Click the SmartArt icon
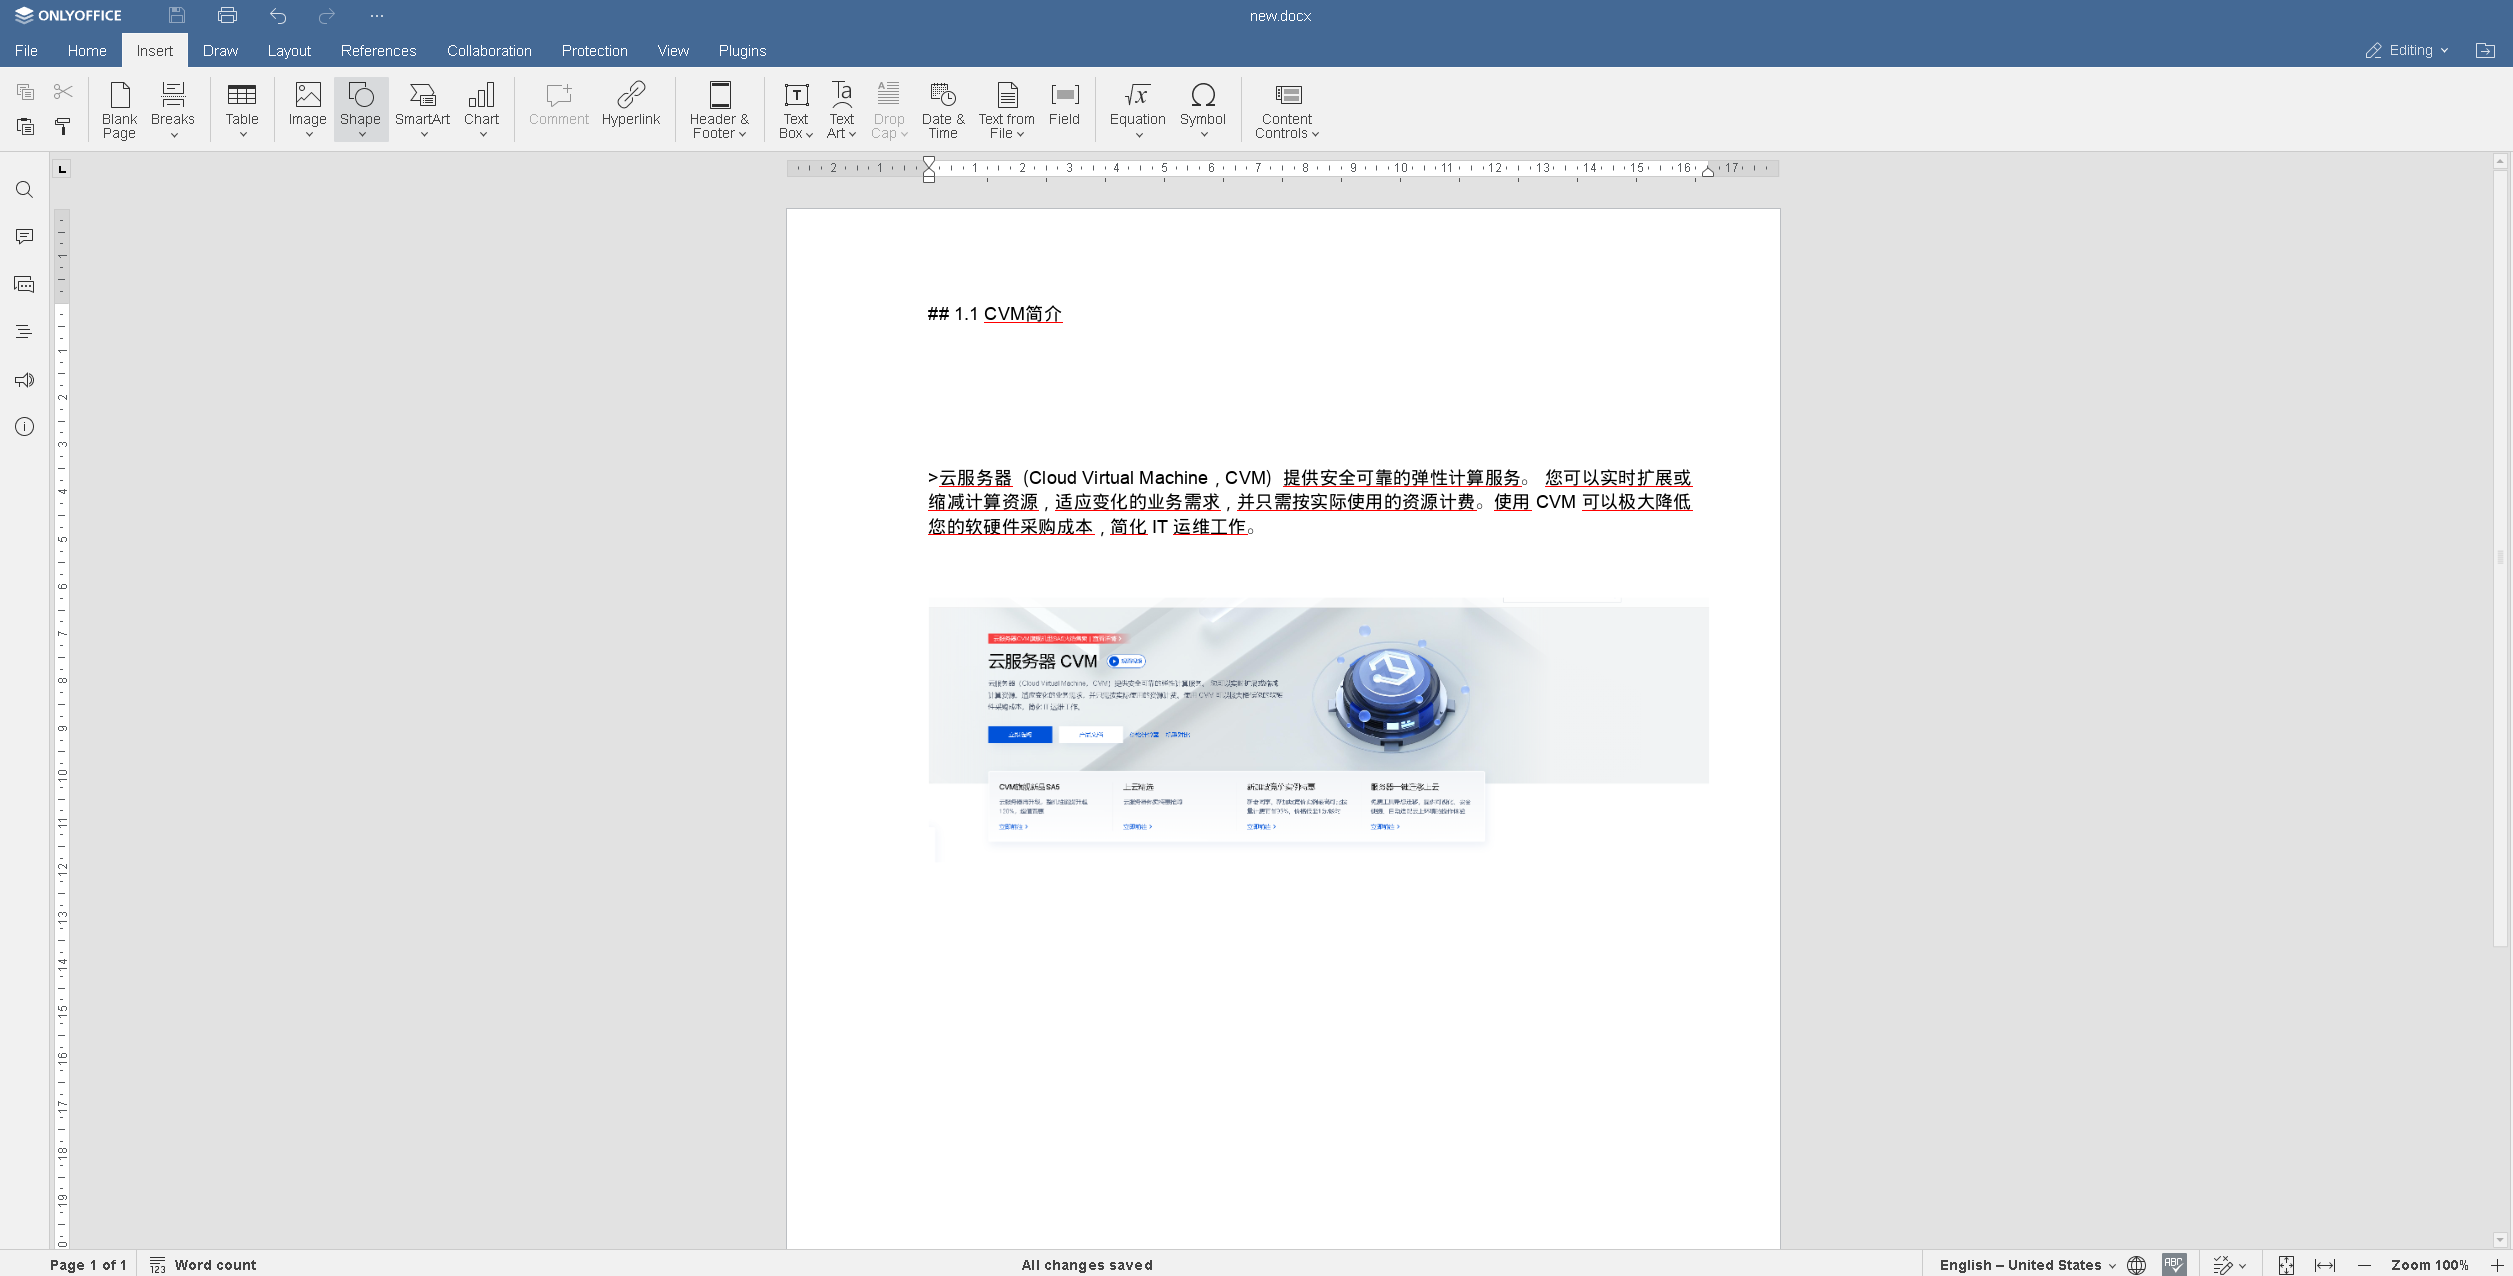The image size is (2513, 1276). coord(422,96)
